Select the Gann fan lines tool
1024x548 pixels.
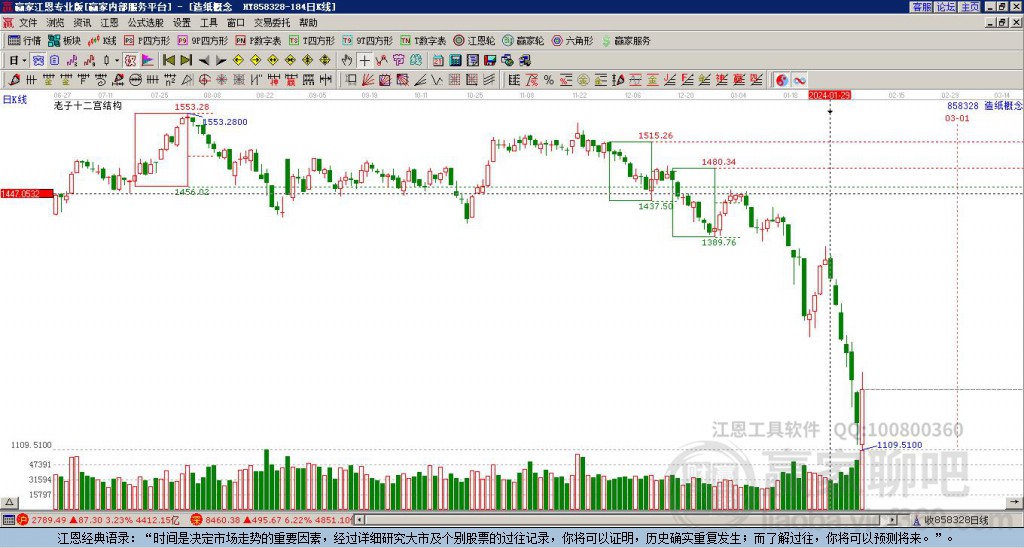(368, 80)
